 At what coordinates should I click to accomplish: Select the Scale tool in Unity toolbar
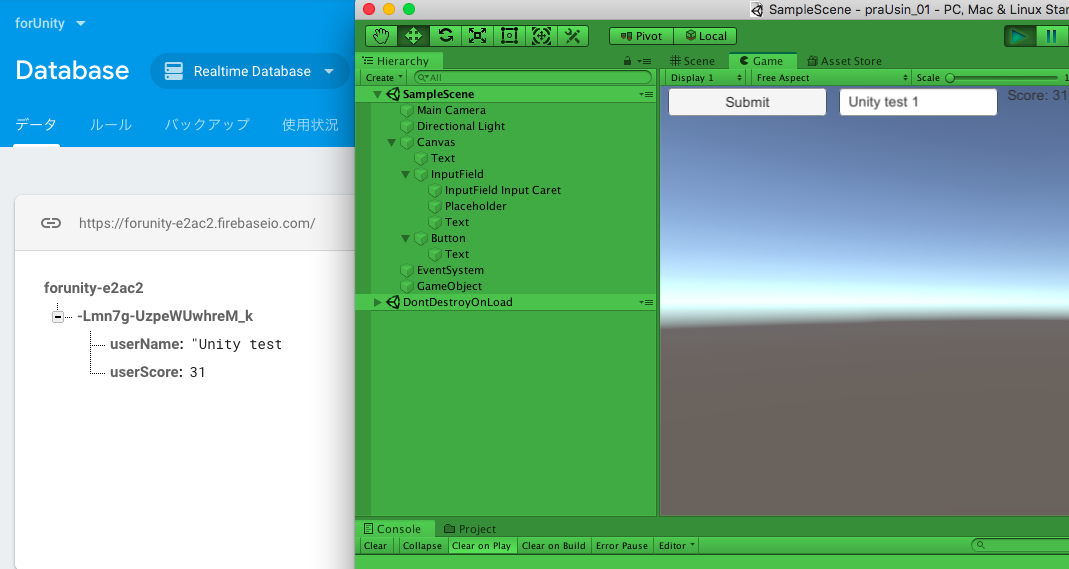(x=477, y=36)
